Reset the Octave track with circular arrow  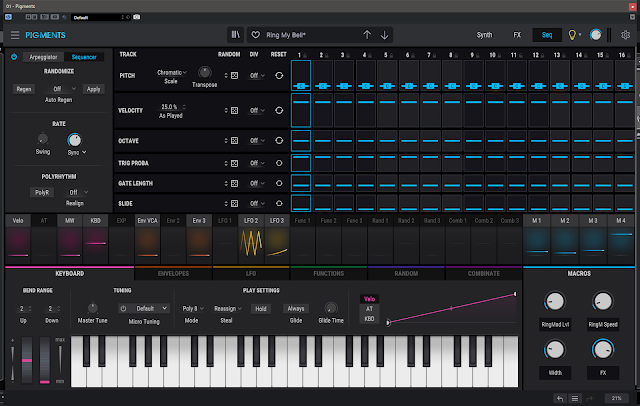[x=279, y=141]
